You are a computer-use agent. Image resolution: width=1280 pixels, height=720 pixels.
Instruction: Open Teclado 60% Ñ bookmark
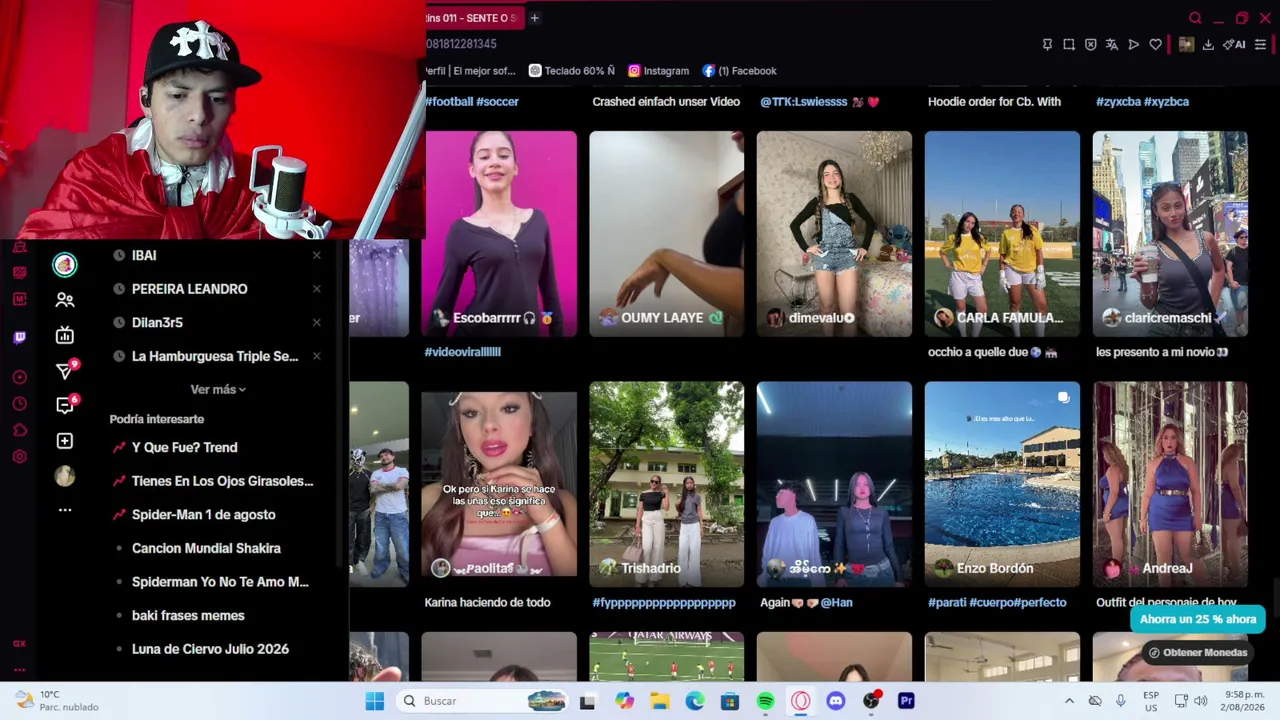(x=572, y=71)
